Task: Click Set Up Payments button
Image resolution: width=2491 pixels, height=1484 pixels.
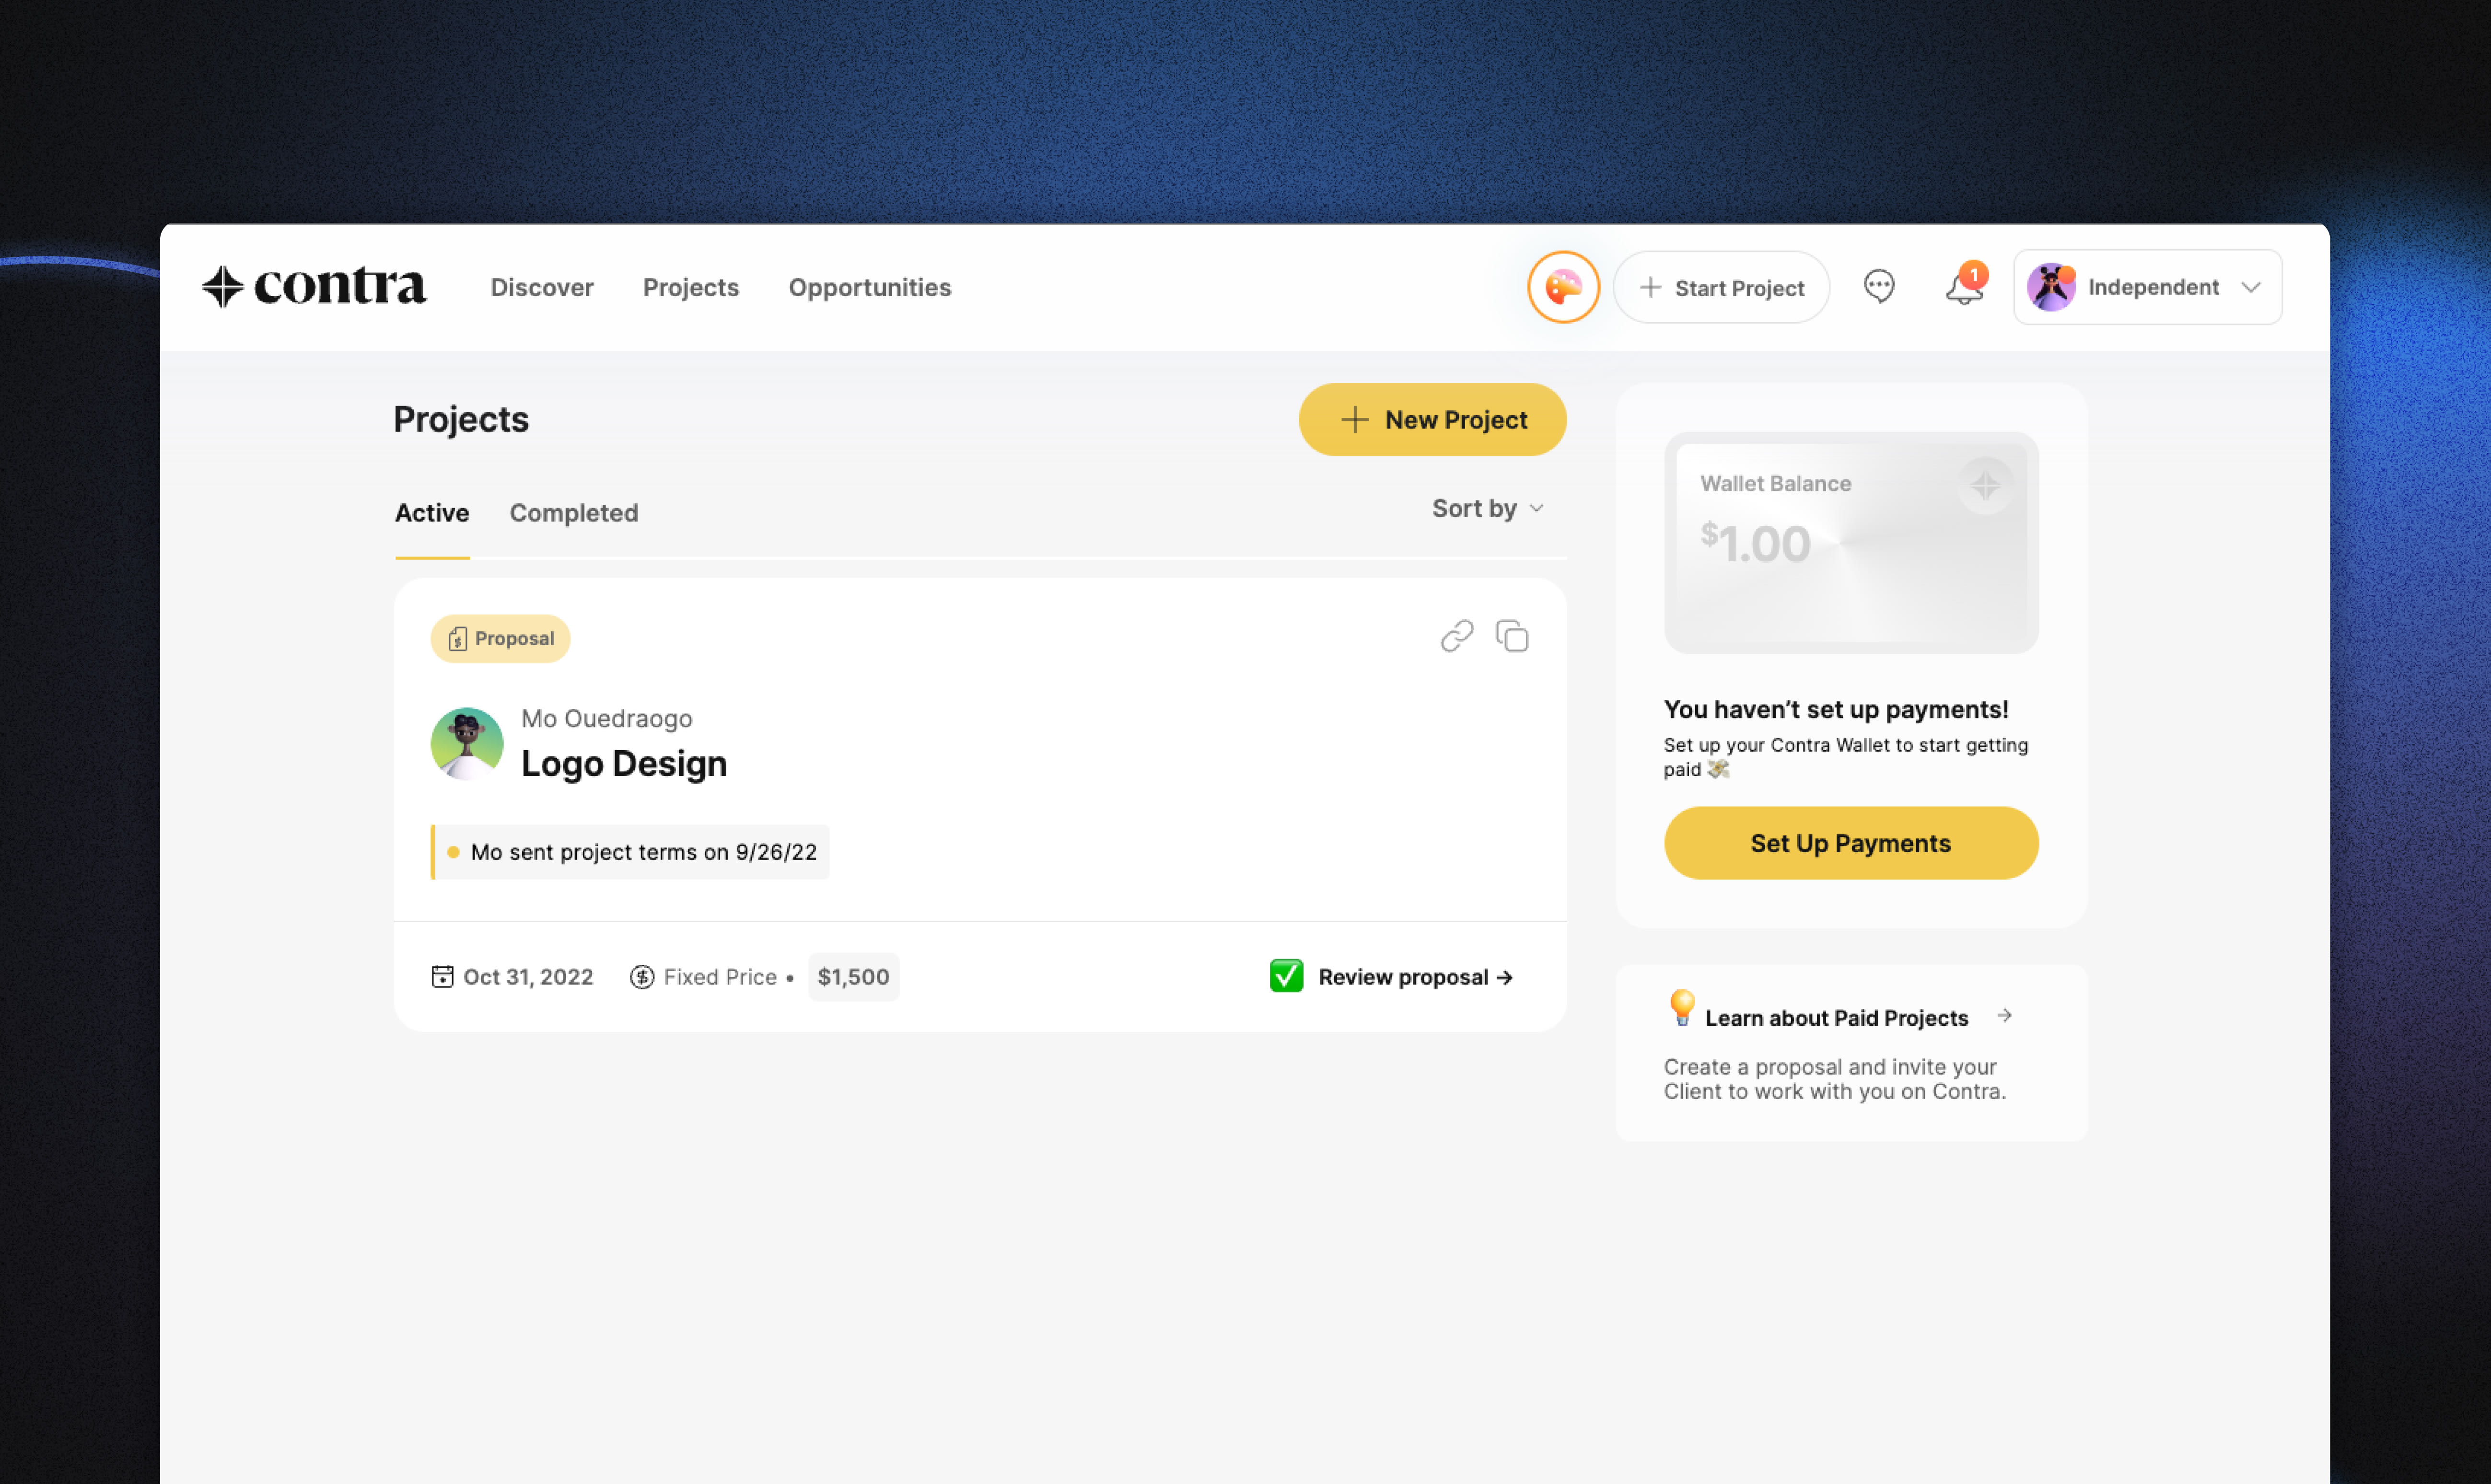Action: click(1850, 843)
